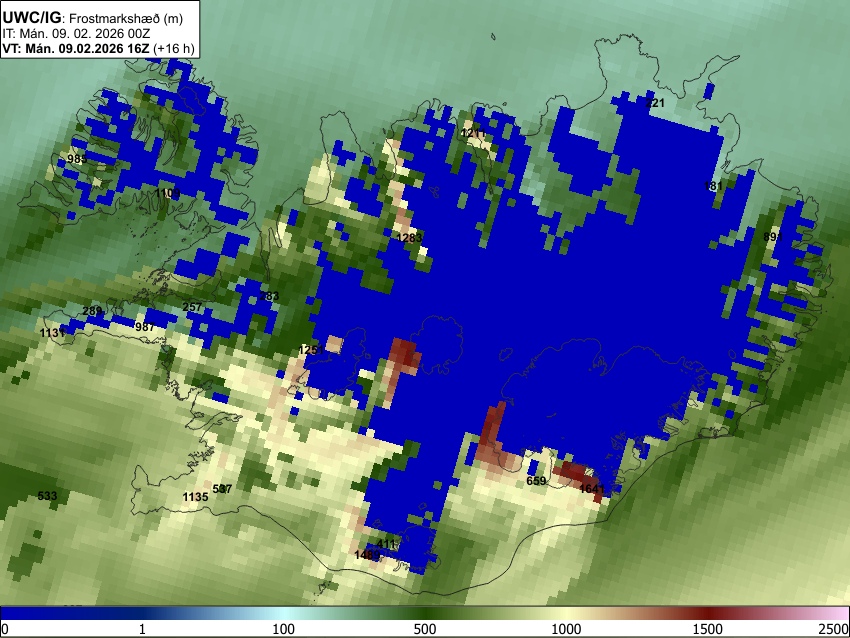Click the legend label 500
This screenshot has width=850, height=638.
pyautogui.click(x=424, y=629)
